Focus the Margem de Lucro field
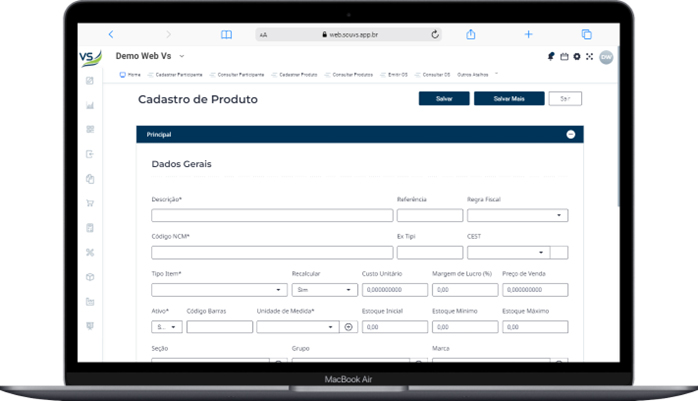The image size is (698, 401). pos(465,290)
